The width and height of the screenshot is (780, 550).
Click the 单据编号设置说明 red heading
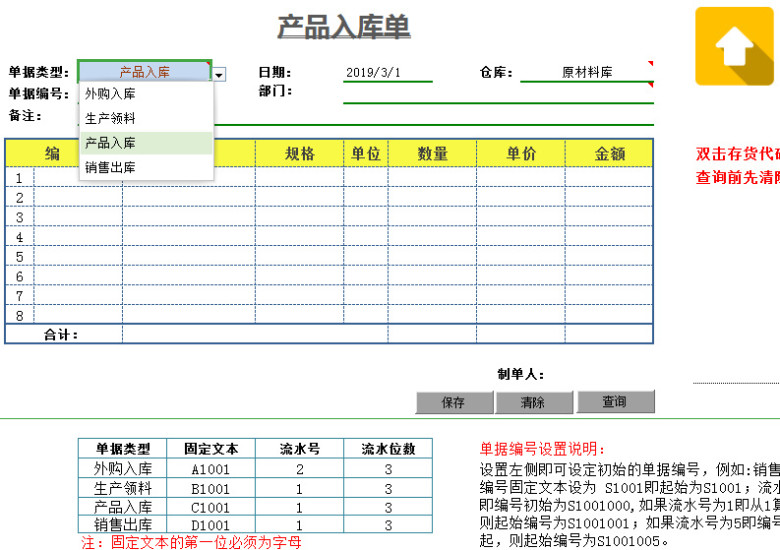tap(542, 449)
